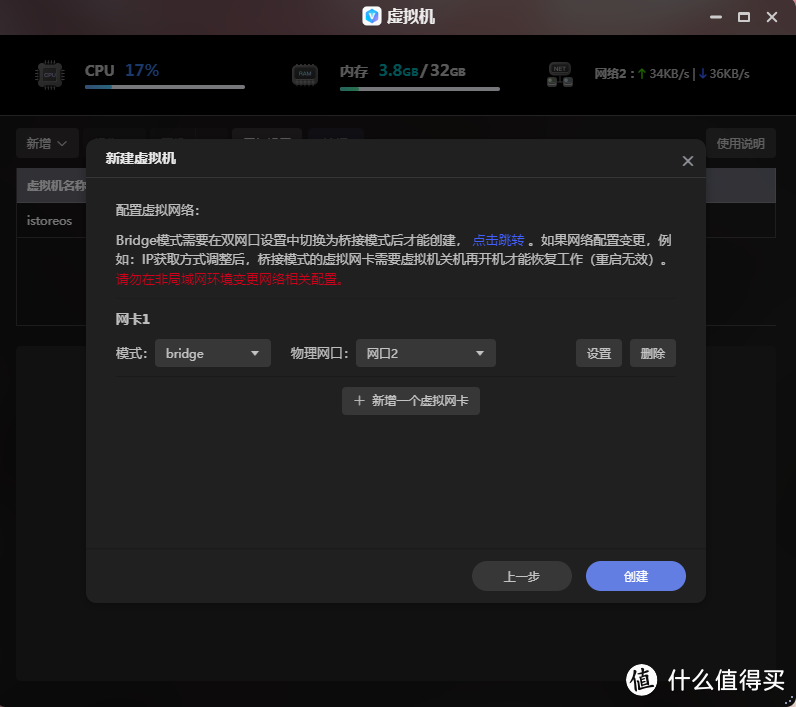Click the 设置 button for 网卡1

coord(599,353)
